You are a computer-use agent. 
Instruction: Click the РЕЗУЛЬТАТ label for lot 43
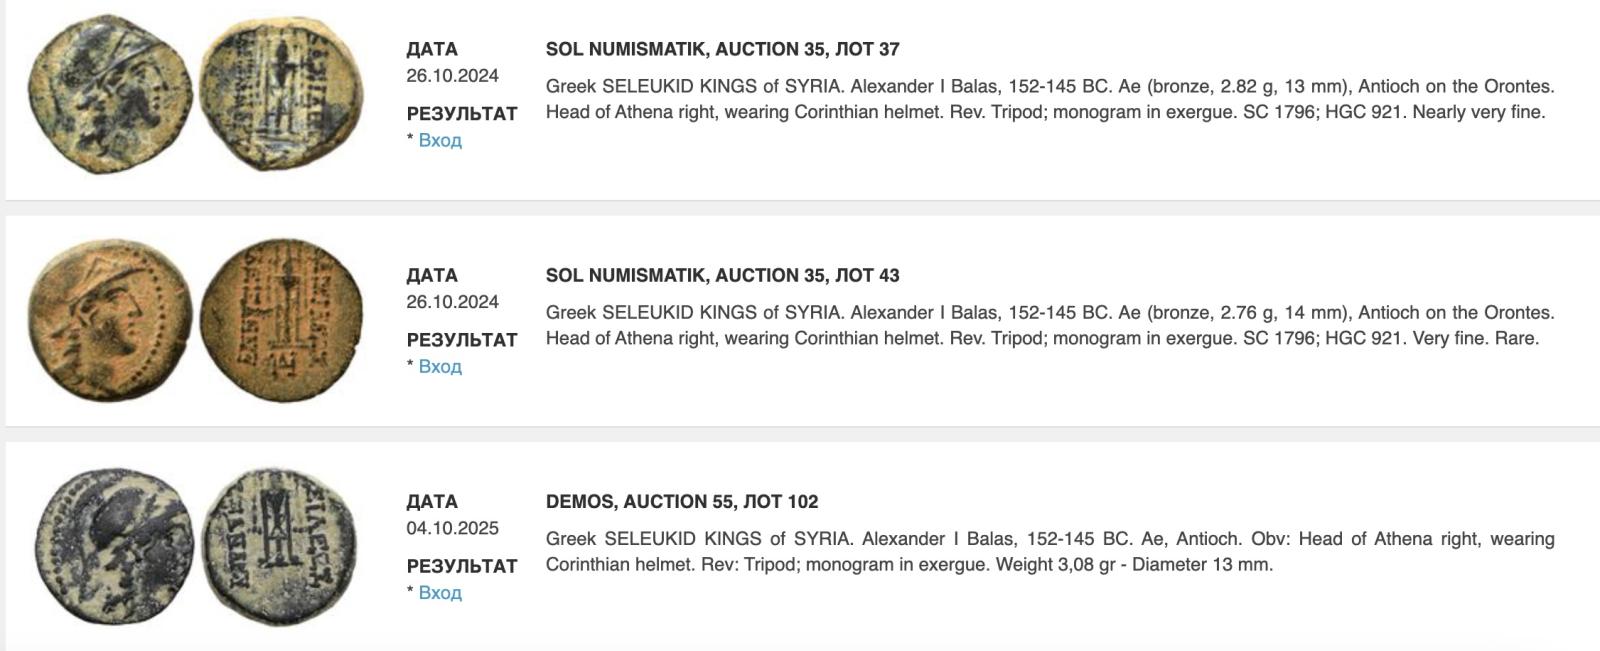[461, 340]
